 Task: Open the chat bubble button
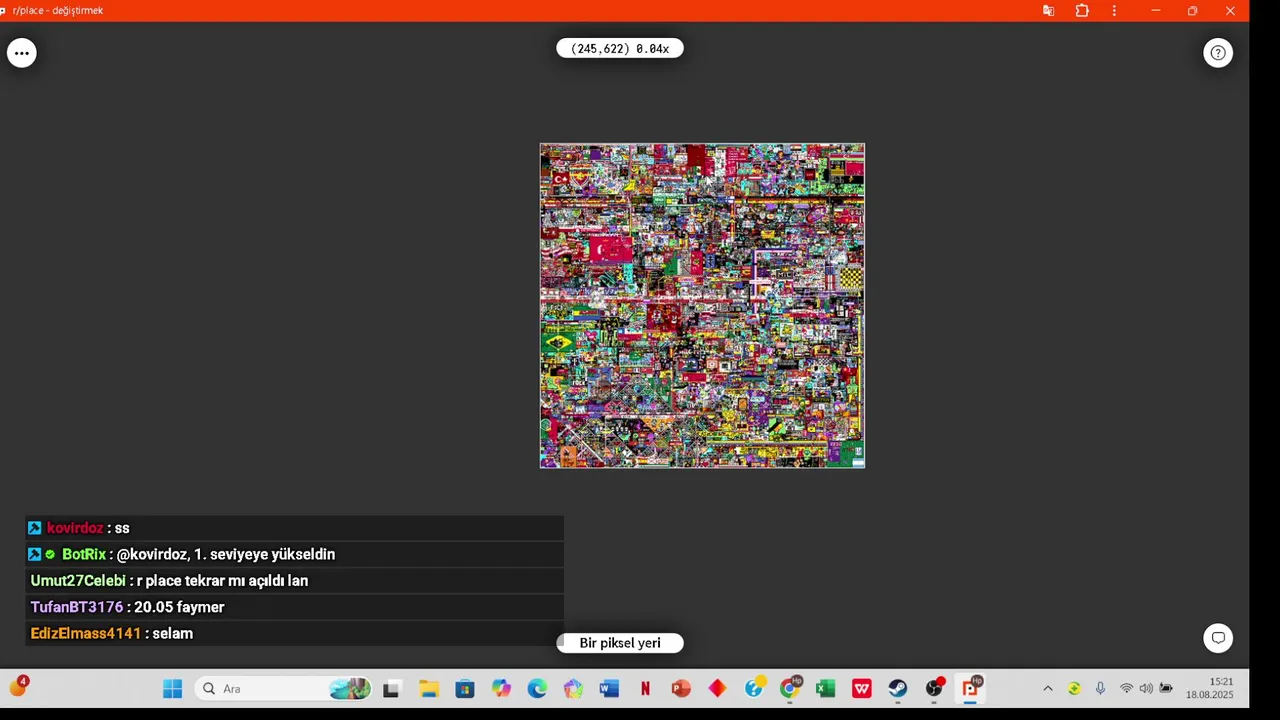click(1218, 638)
